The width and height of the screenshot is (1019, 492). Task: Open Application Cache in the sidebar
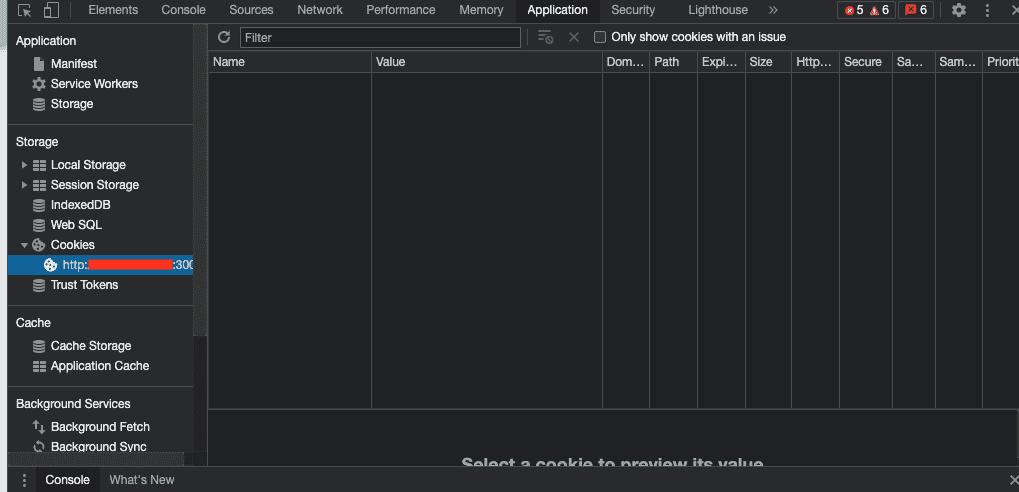[x=100, y=366]
